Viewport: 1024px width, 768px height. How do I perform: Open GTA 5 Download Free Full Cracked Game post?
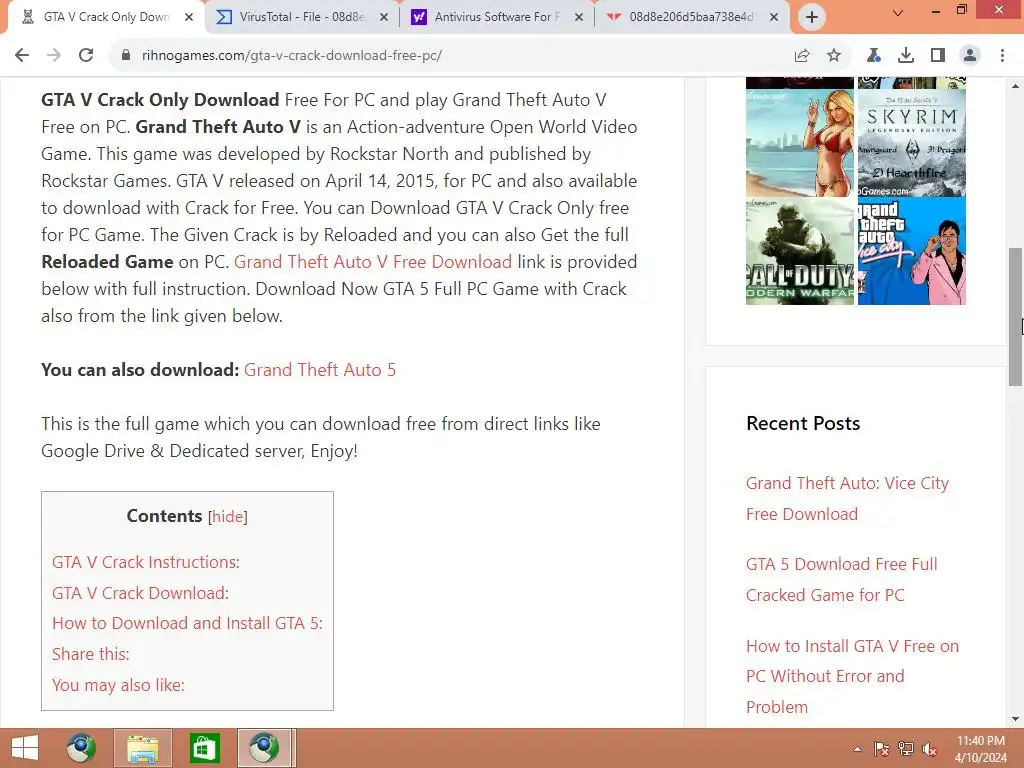pyautogui.click(x=841, y=579)
